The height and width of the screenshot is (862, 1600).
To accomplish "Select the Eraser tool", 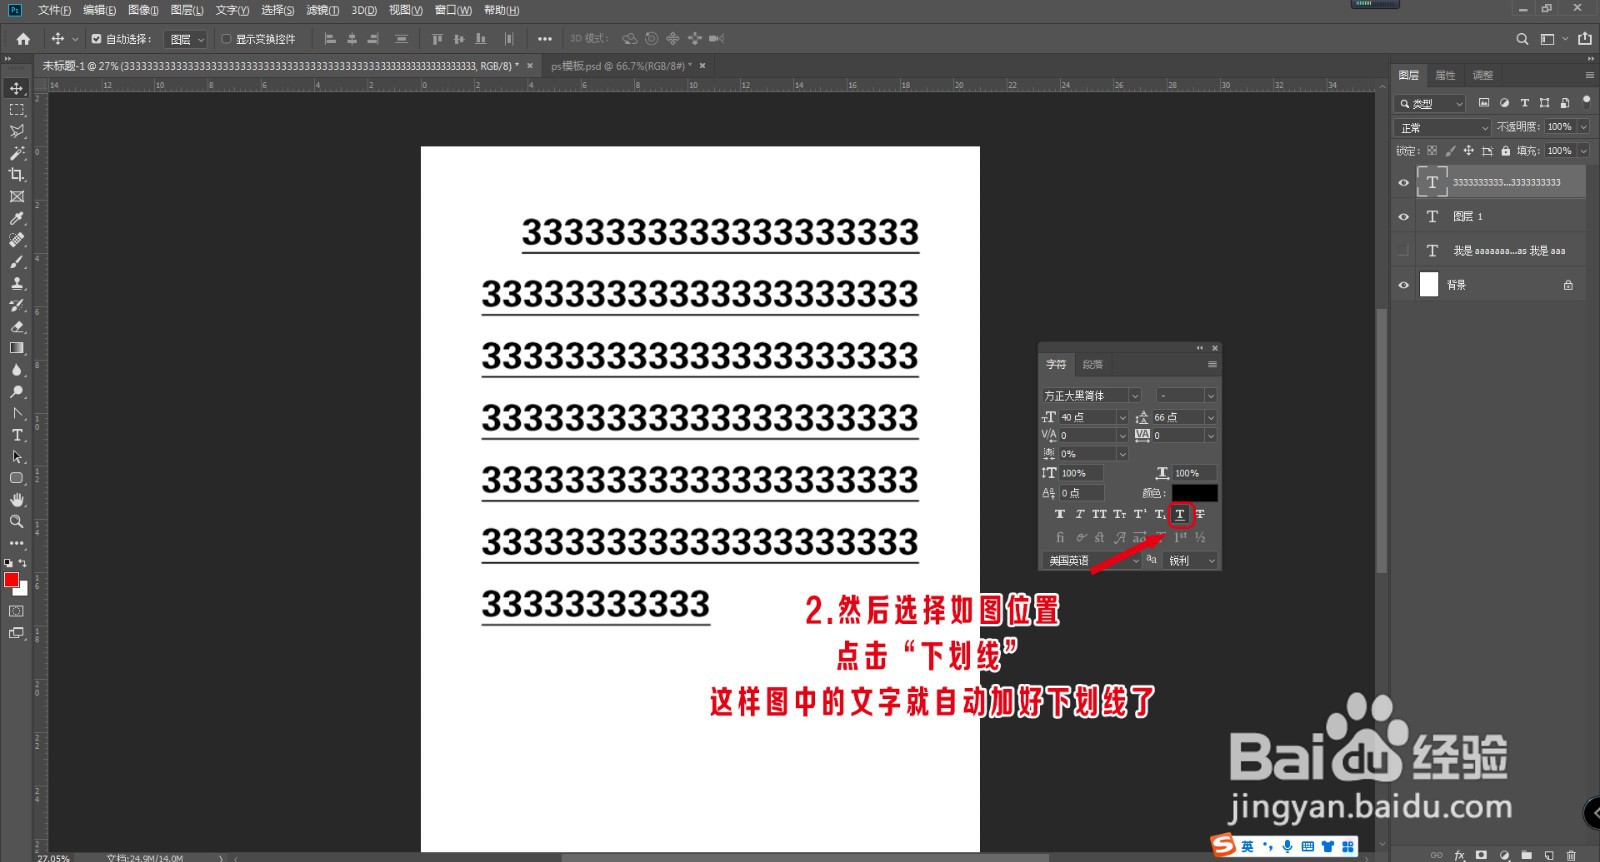I will [x=17, y=327].
